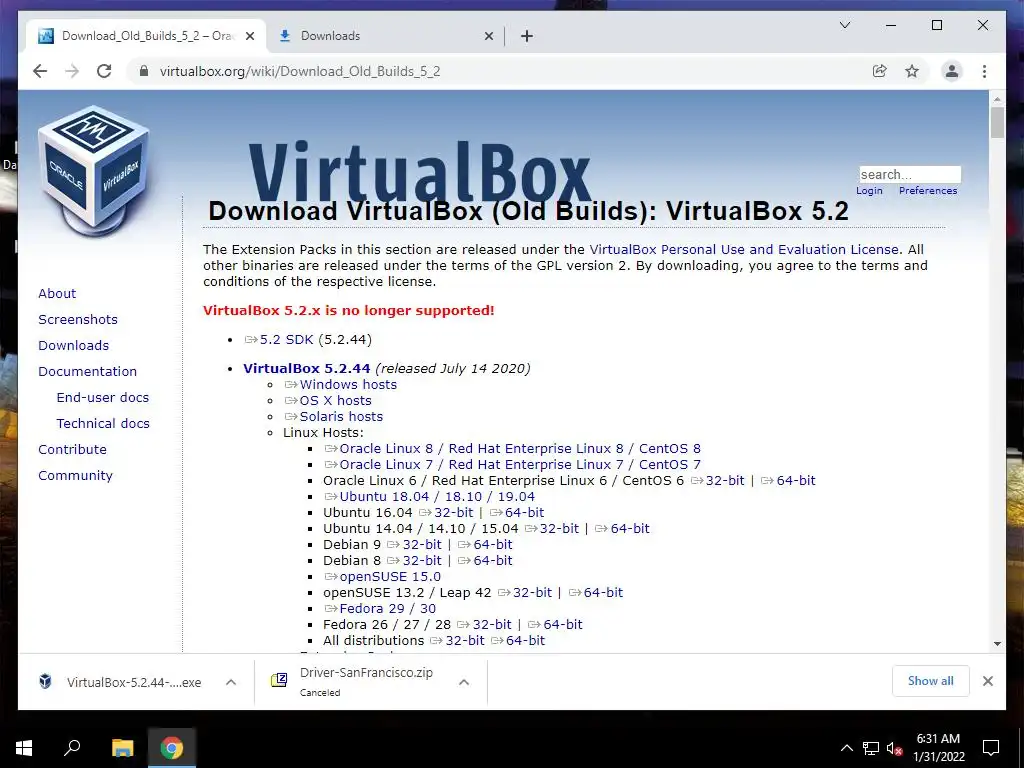
Task: Click the muted volume icon in tray
Action: [x=894, y=748]
